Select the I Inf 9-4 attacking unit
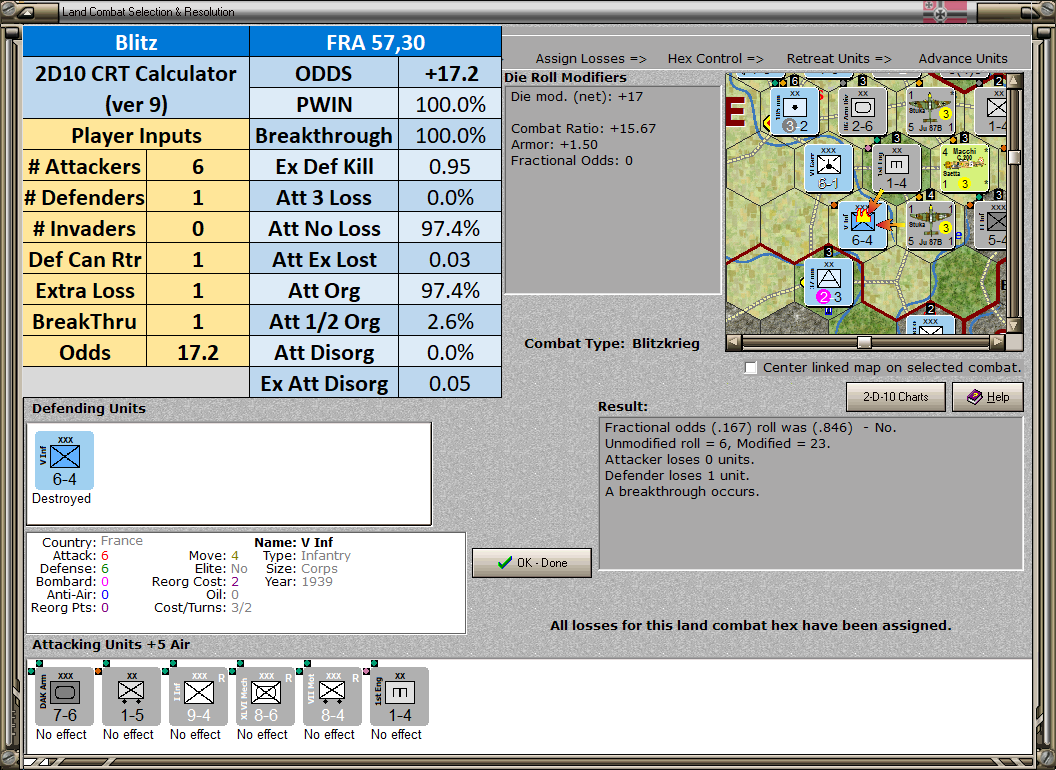Viewport: 1056px width, 770px height. pyautogui.click(x=198, y=697)
